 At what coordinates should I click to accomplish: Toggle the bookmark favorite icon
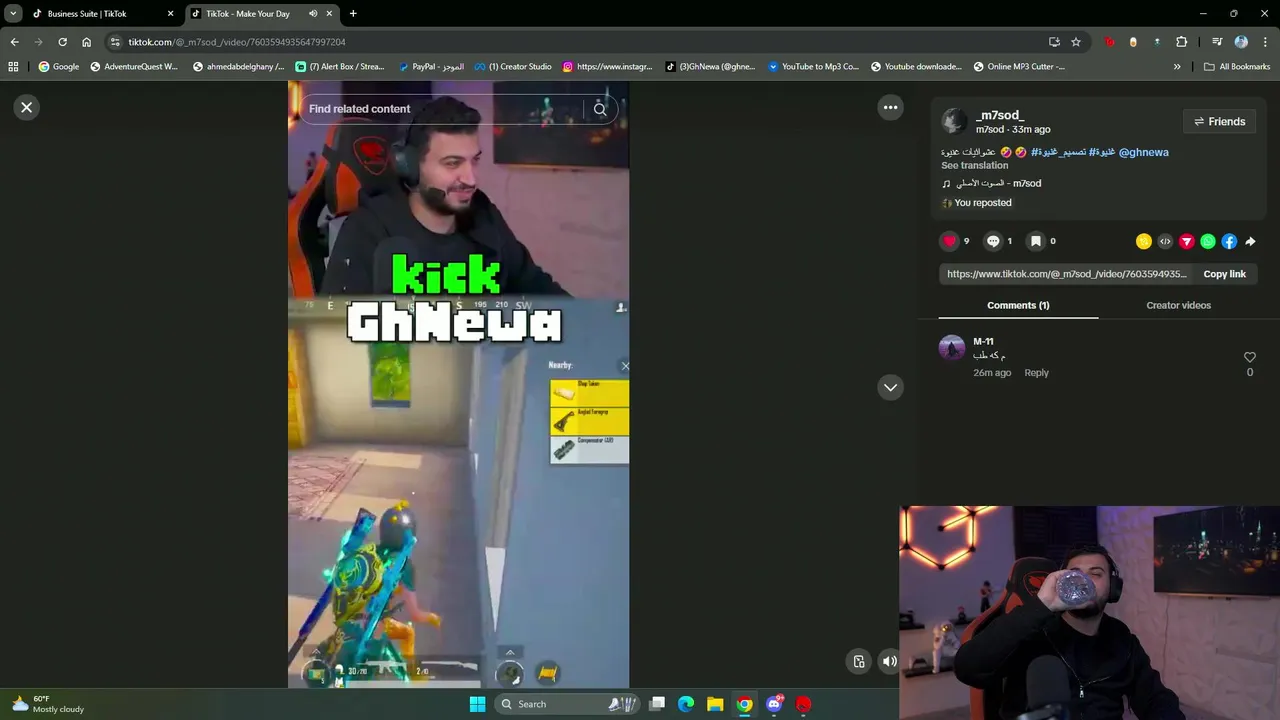[x=1036, y=241]
